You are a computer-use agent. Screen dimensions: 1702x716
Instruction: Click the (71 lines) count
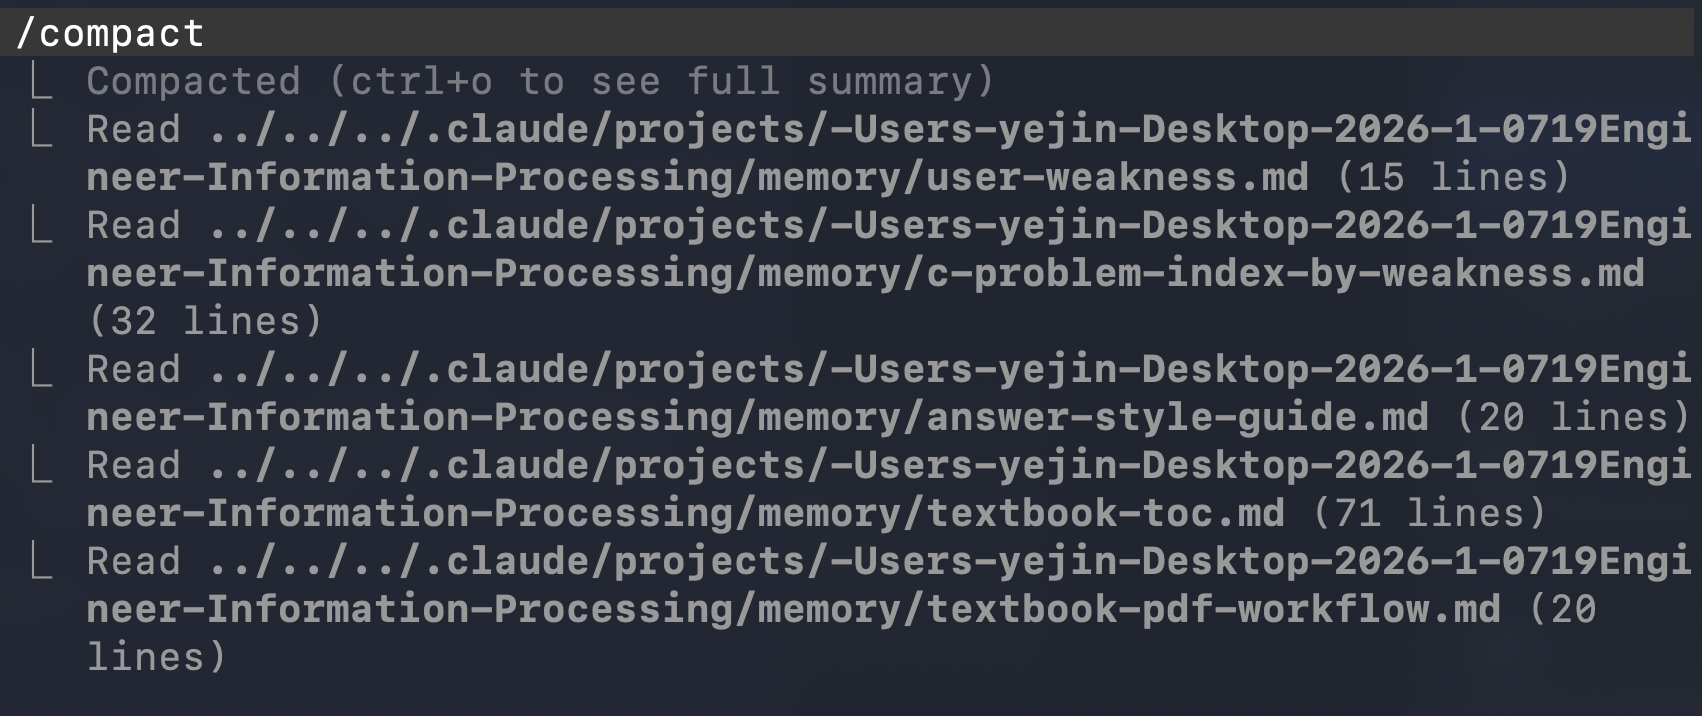1430,513
